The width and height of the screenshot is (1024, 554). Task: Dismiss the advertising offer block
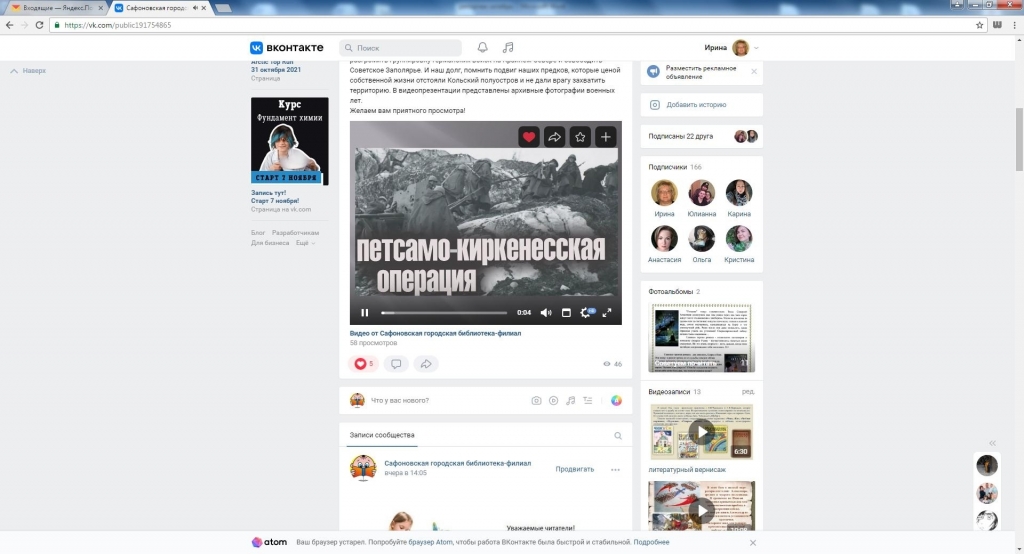click(x=754, y=72)
